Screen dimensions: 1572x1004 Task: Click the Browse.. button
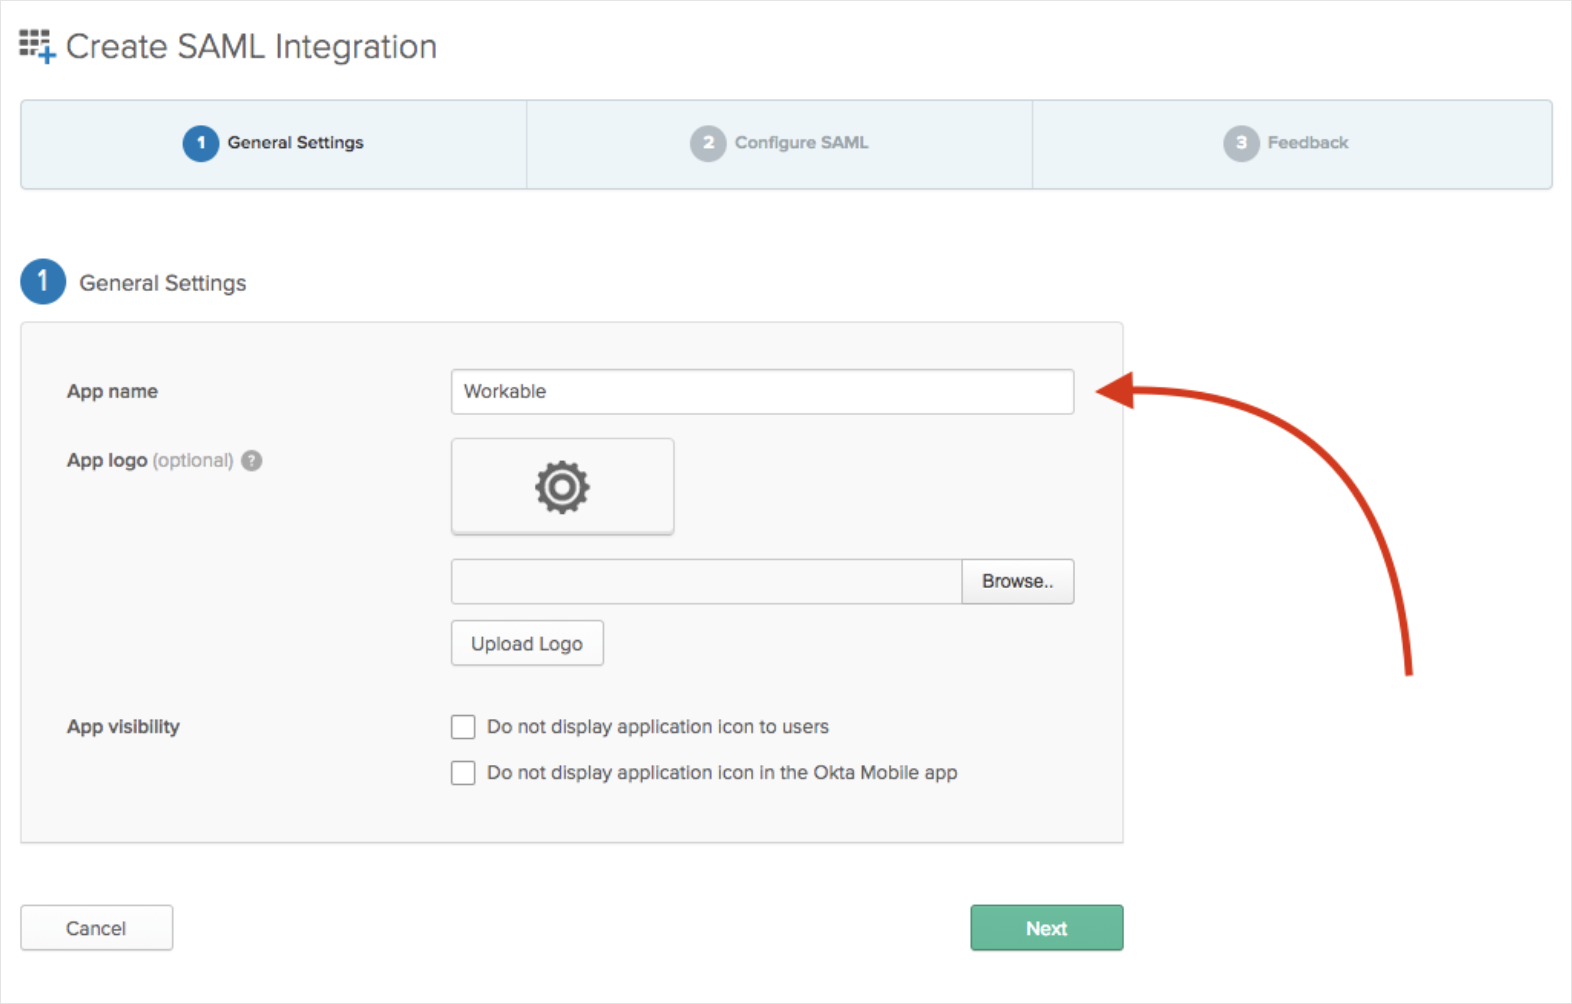tap(1018, 581)
